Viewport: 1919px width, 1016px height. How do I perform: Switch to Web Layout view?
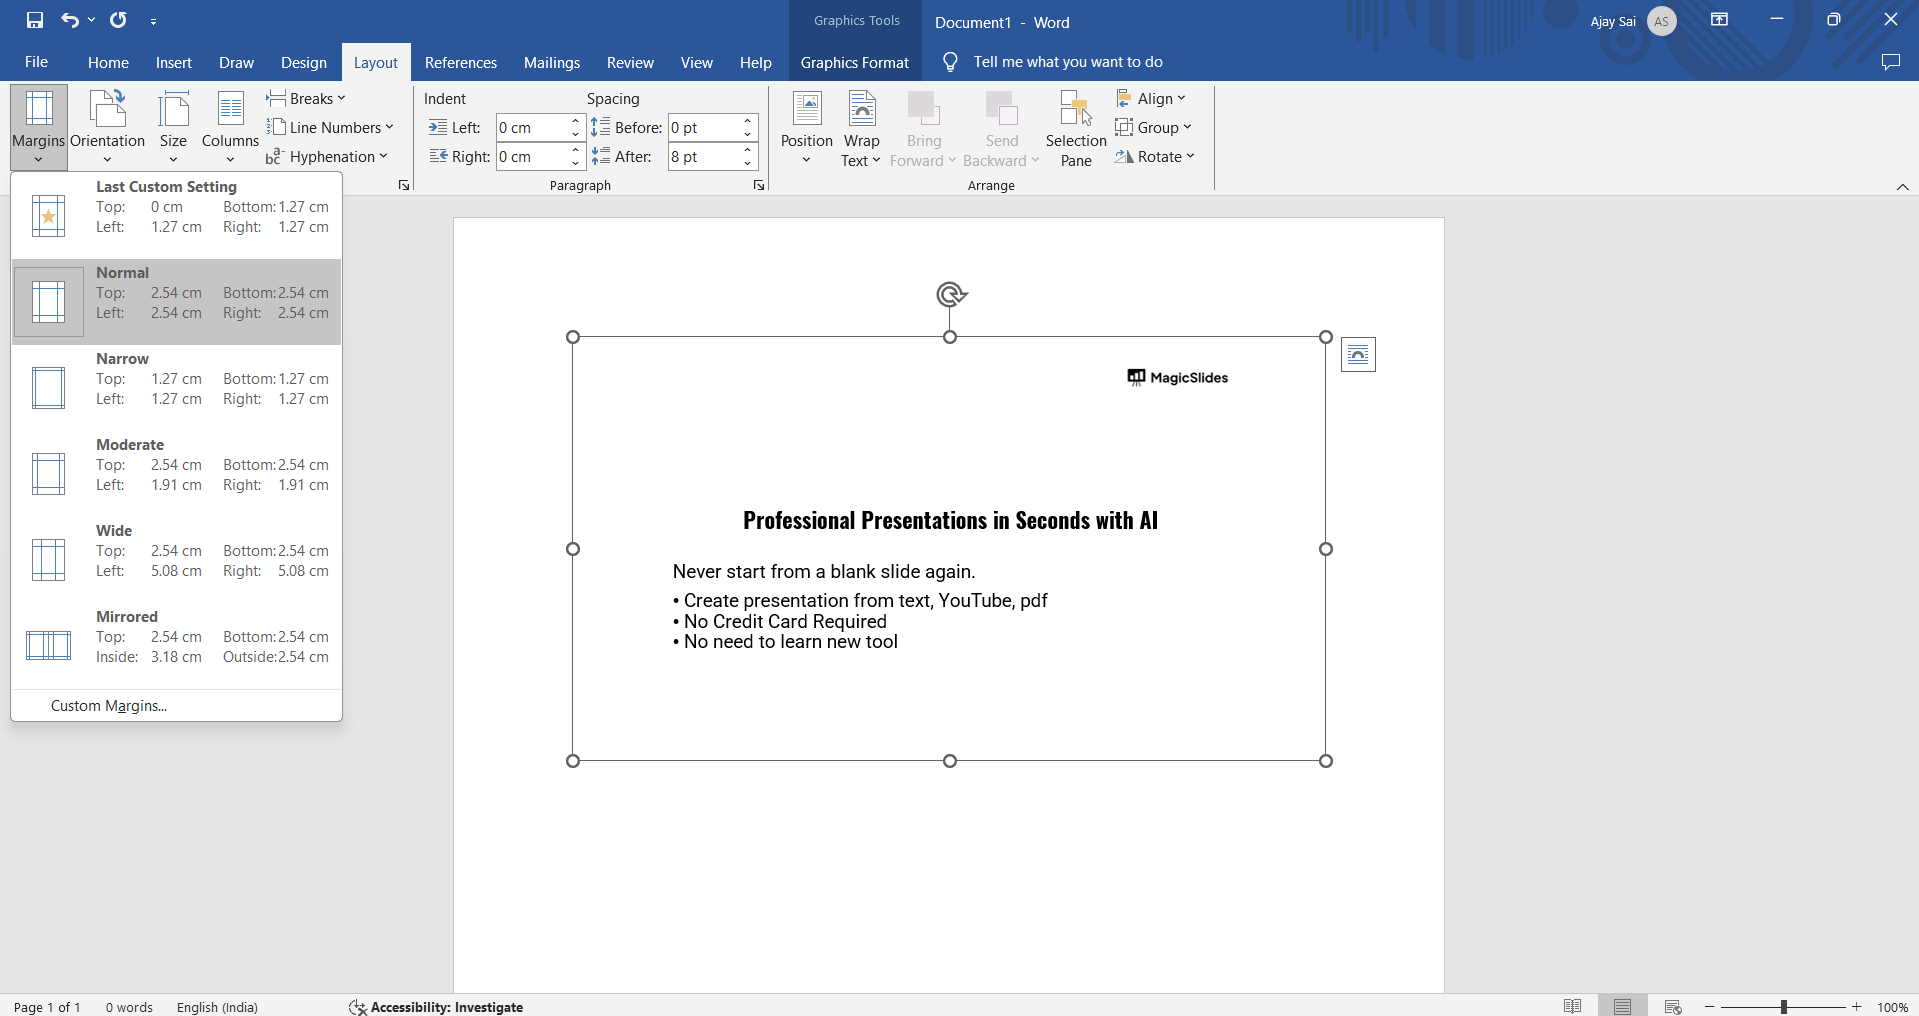click(x=1672, y=1006)
